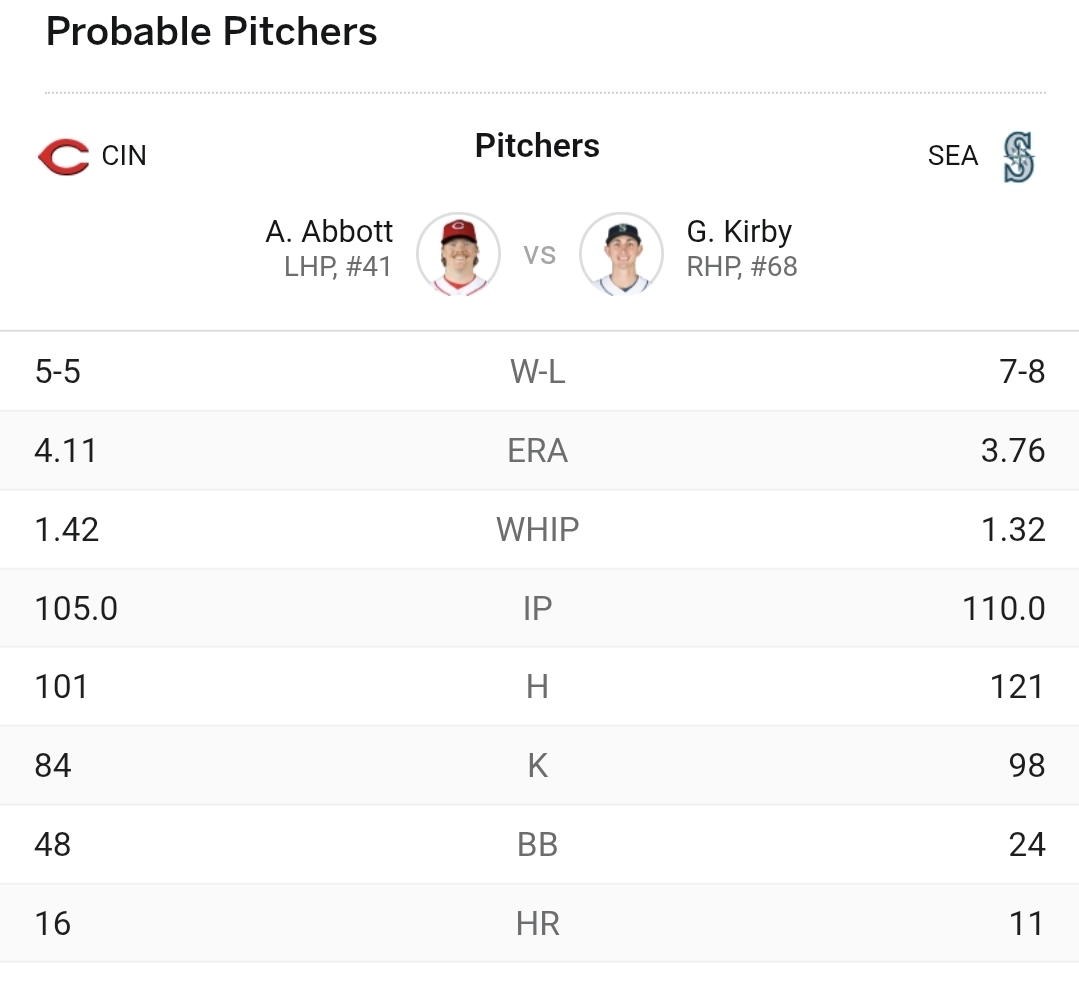Select the IP stat row label

tap(537, 608)
